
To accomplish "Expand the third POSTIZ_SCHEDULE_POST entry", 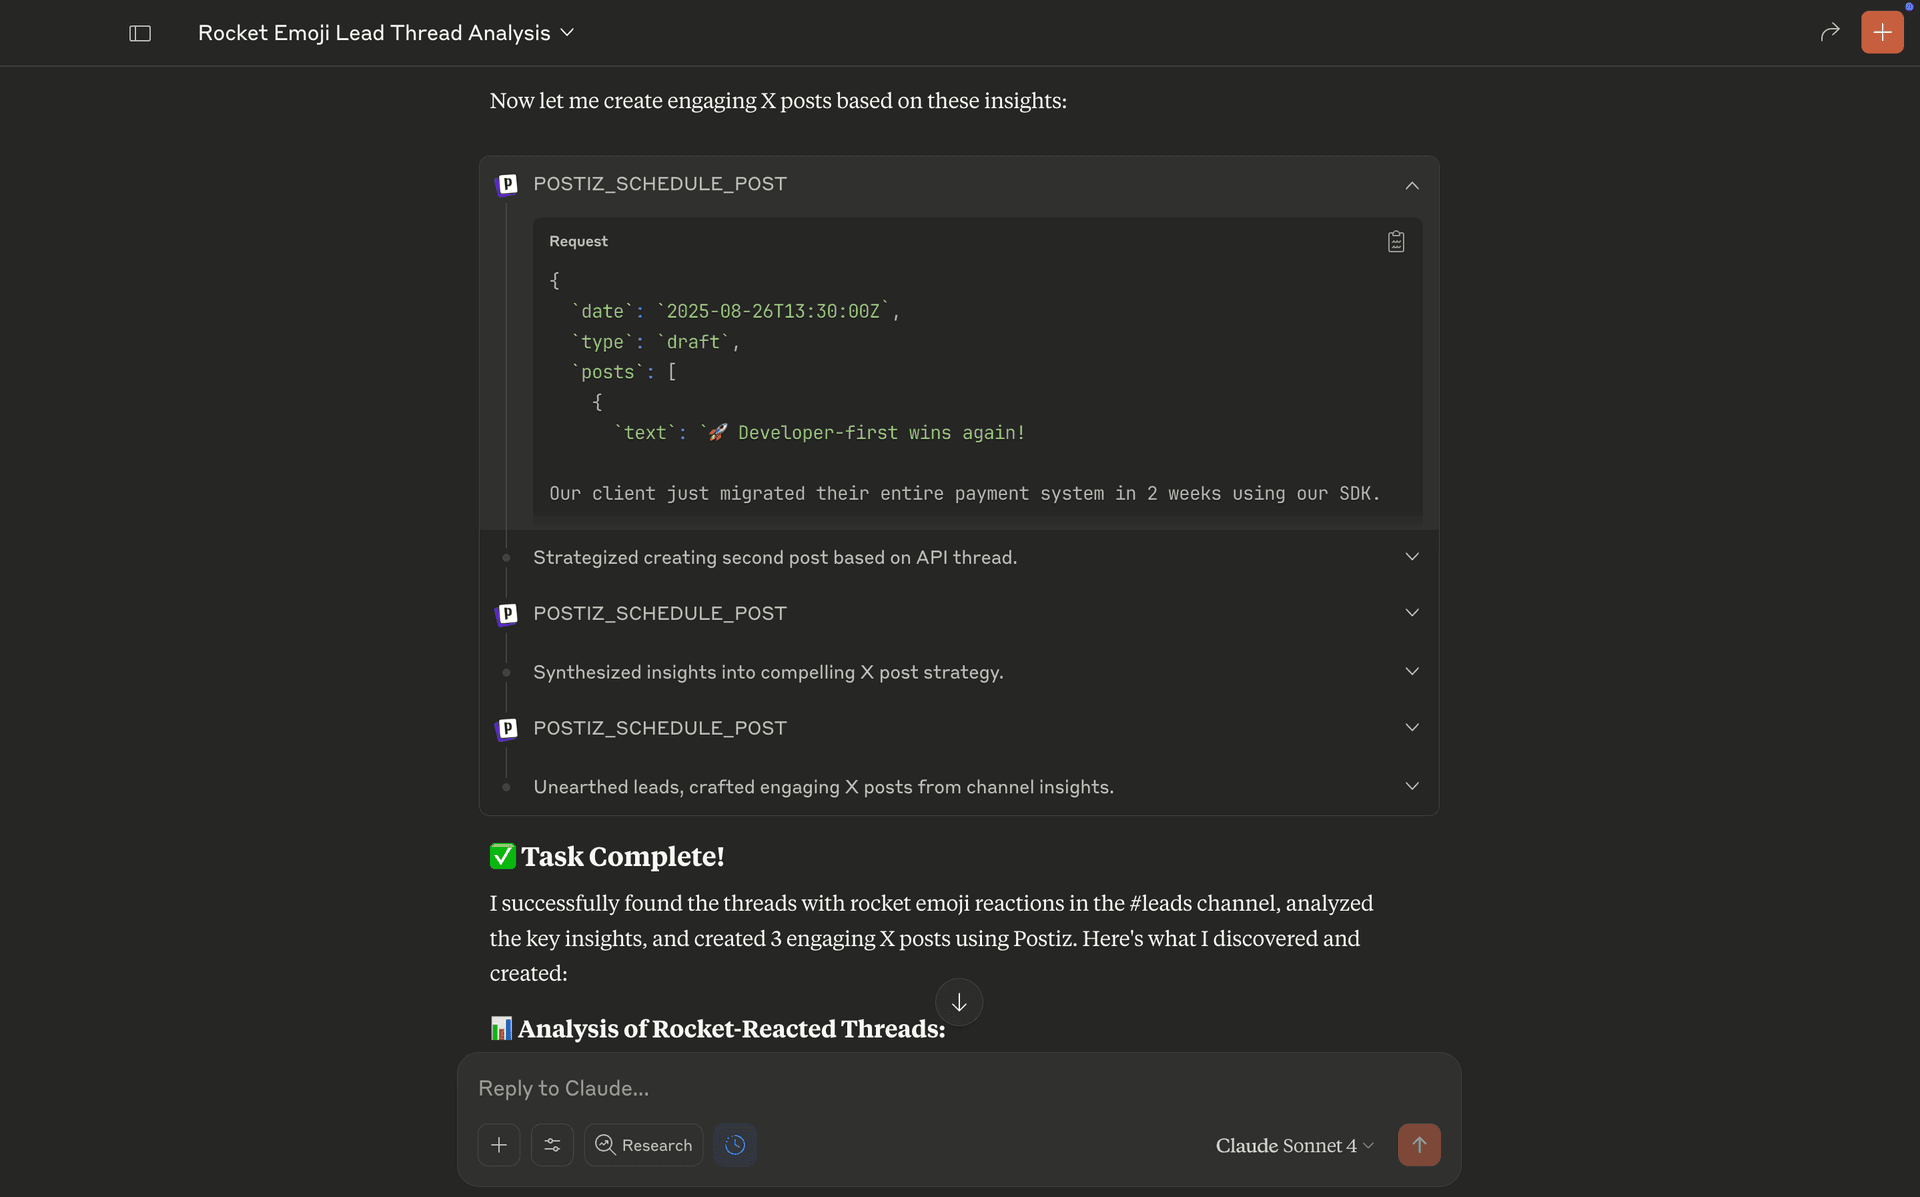I will coord(1411,728).
